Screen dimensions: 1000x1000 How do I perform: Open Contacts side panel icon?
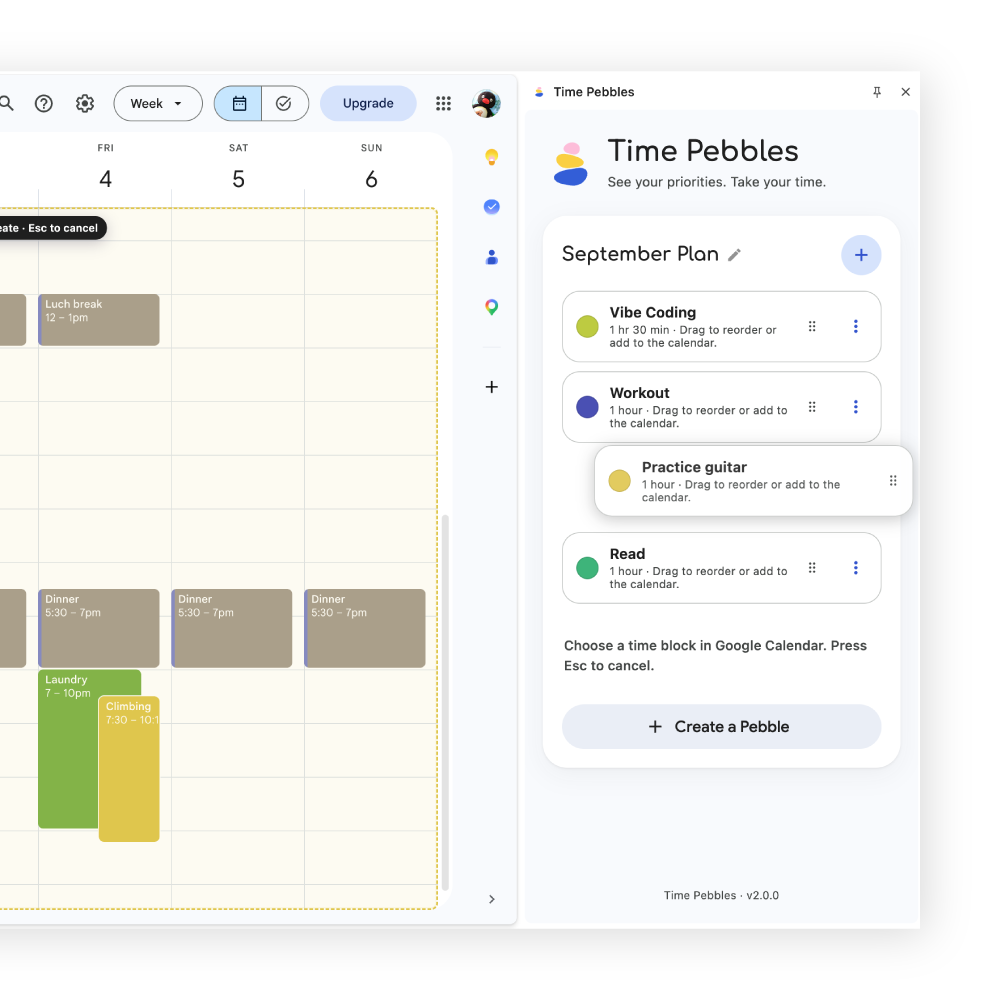coord(491,257)
